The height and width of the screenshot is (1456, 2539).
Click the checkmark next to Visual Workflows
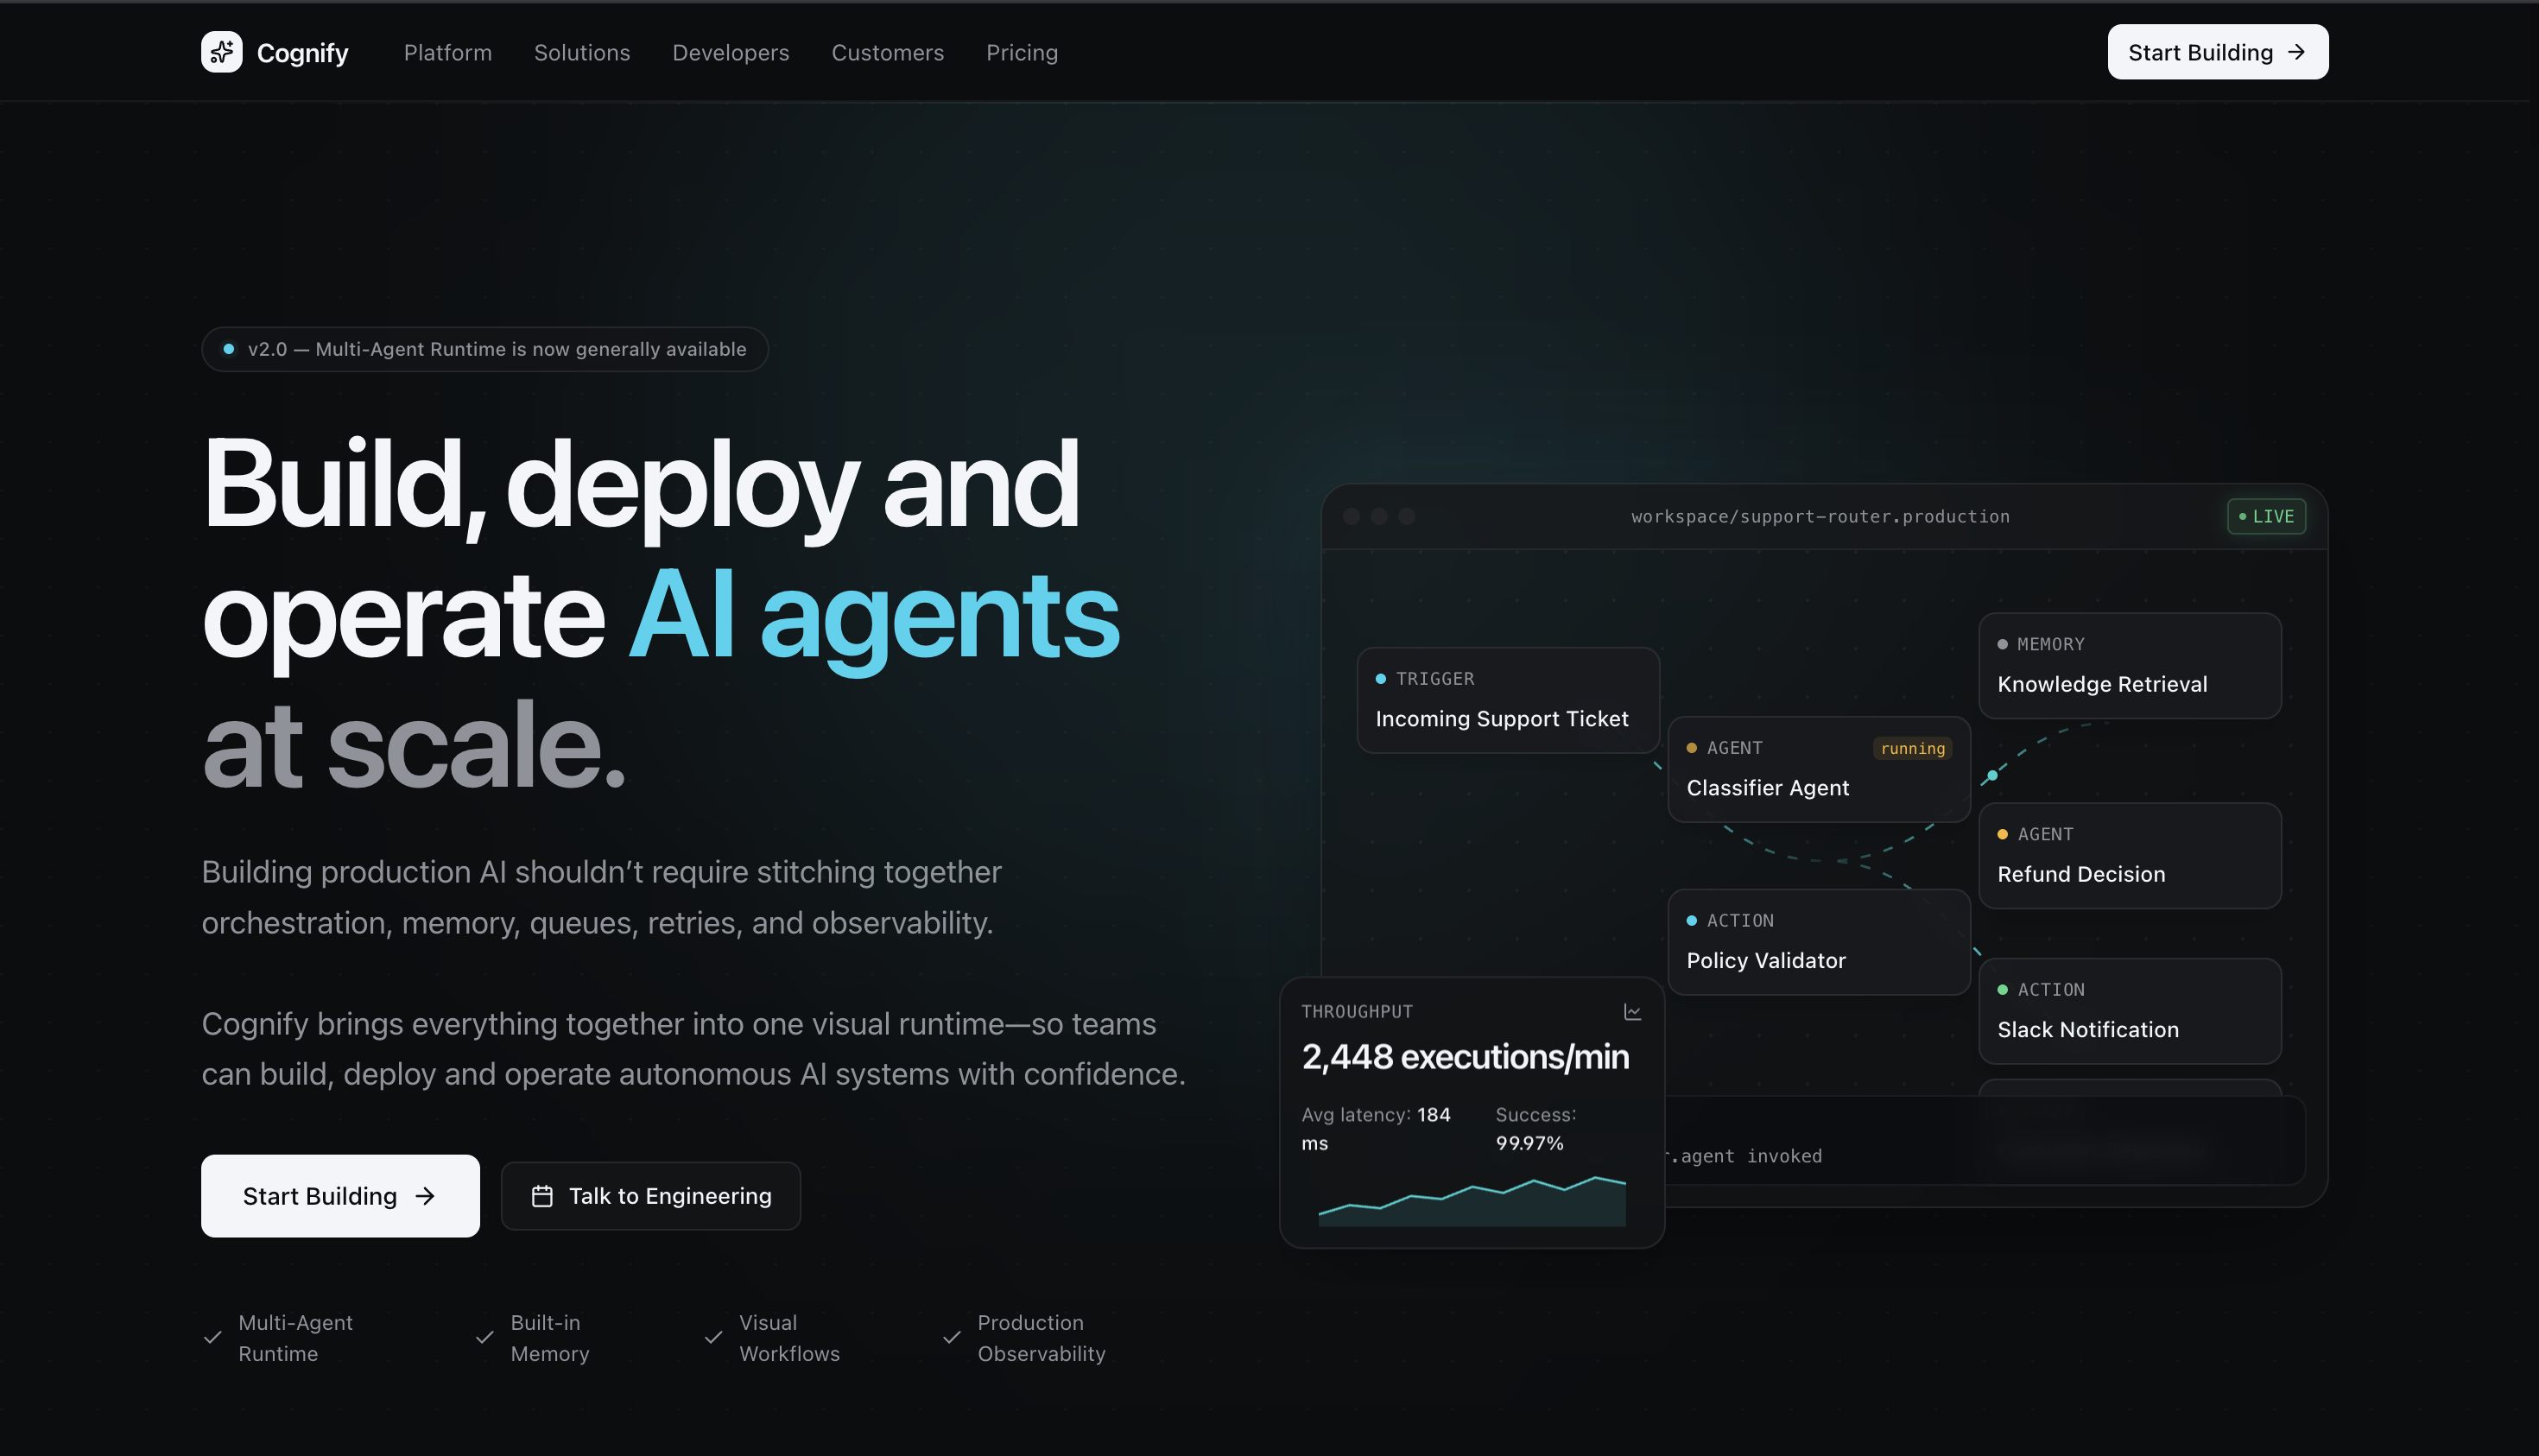713,1337
